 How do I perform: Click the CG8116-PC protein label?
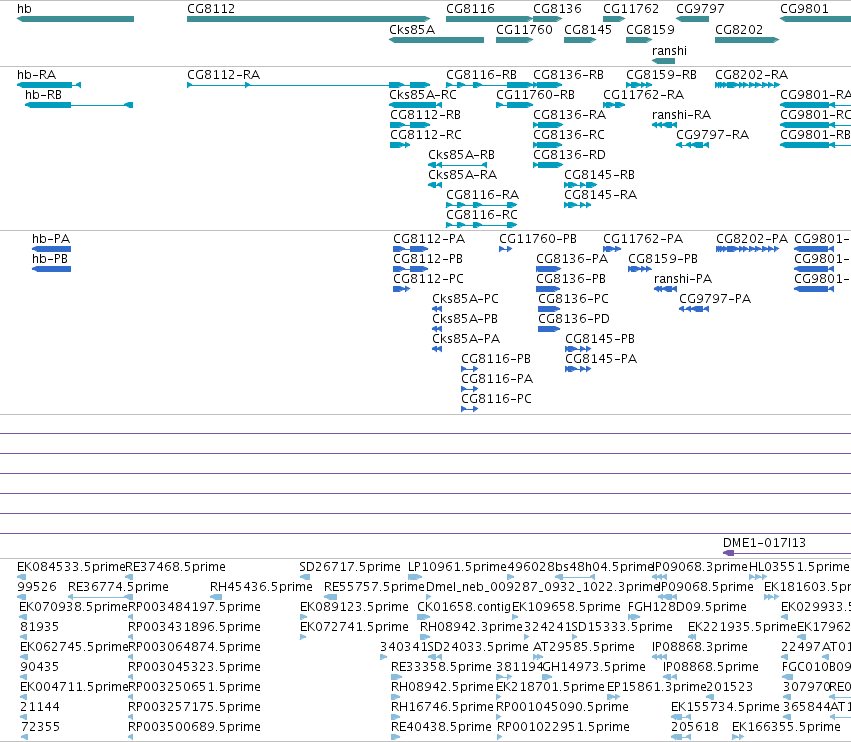click(x=496, y=399)
